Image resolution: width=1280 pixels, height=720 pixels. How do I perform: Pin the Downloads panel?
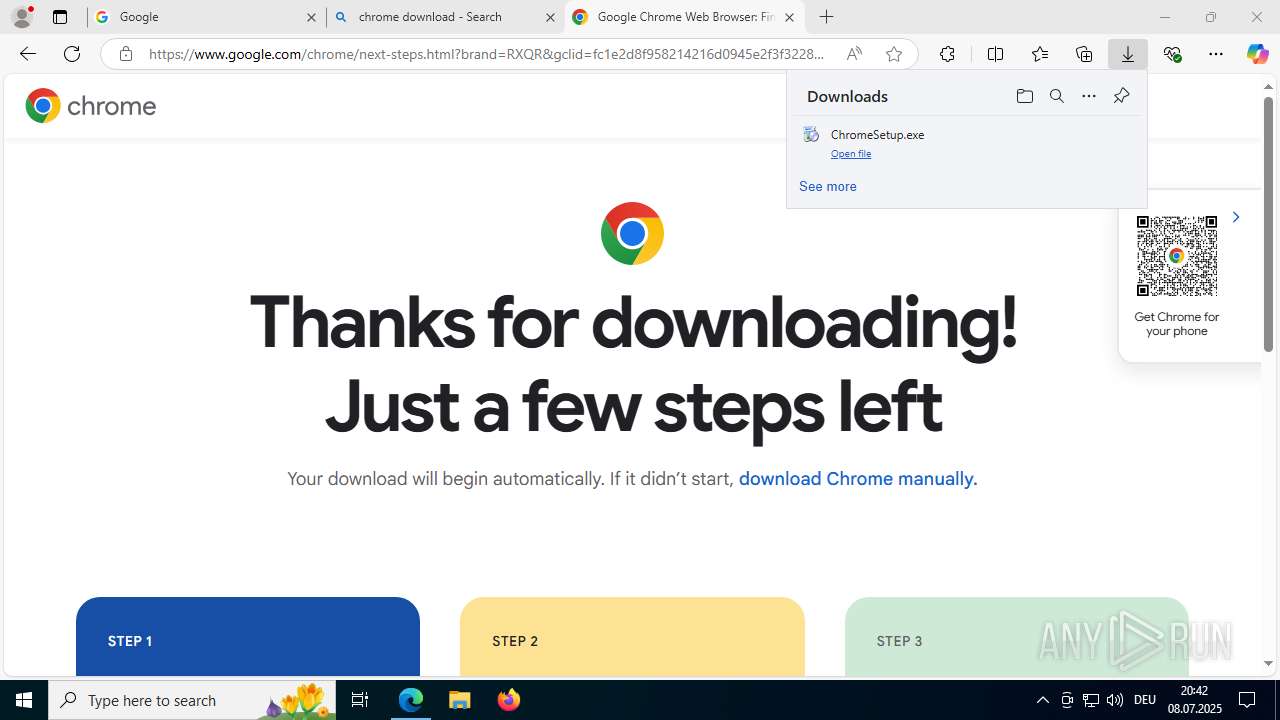pos(1121,96)
